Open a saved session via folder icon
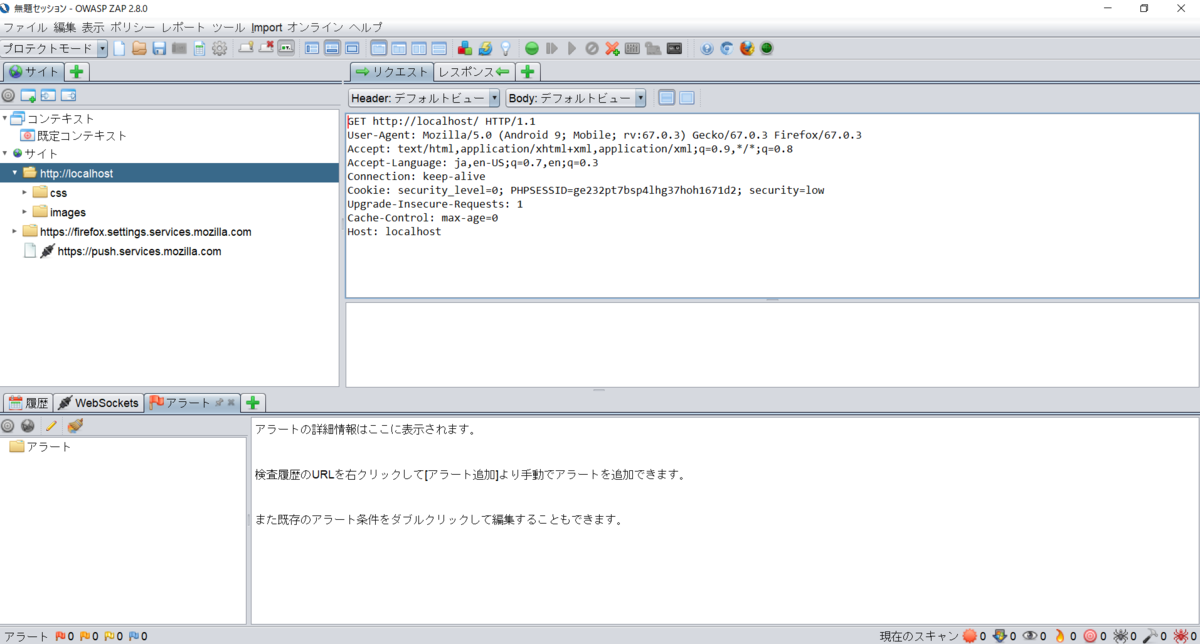The height and width of the screenshot is (644, 1200). coord(139,48)
